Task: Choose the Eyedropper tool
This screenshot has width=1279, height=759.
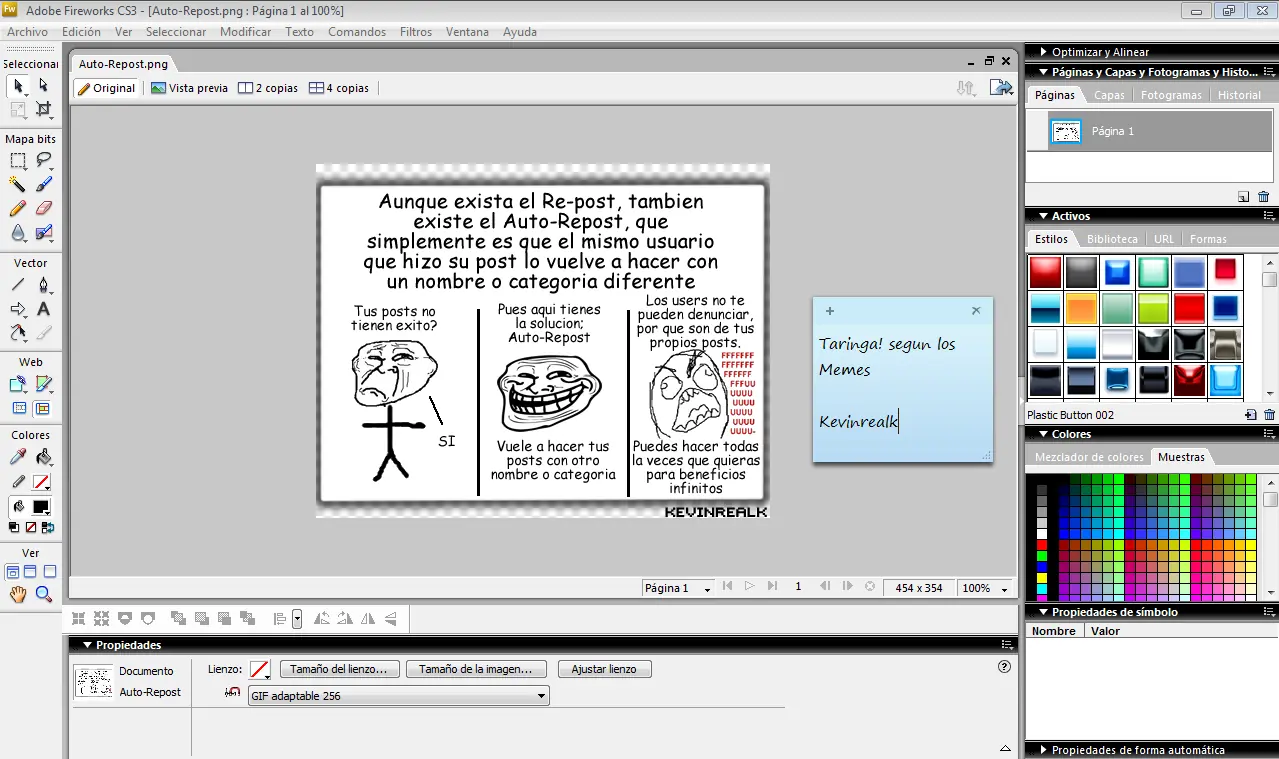Action: click(x=17, y=457)
